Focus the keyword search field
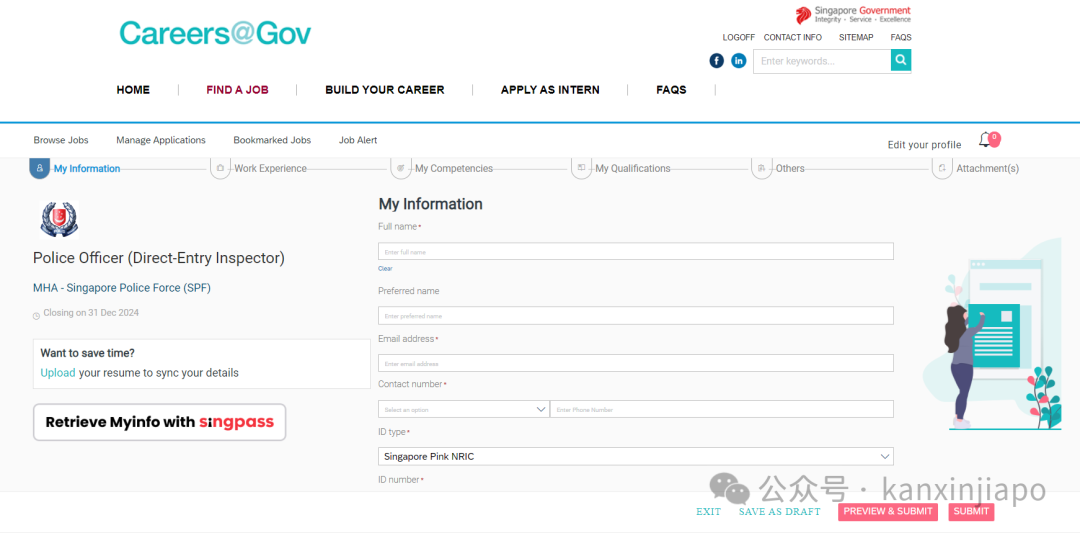 (x=822, y=61)
